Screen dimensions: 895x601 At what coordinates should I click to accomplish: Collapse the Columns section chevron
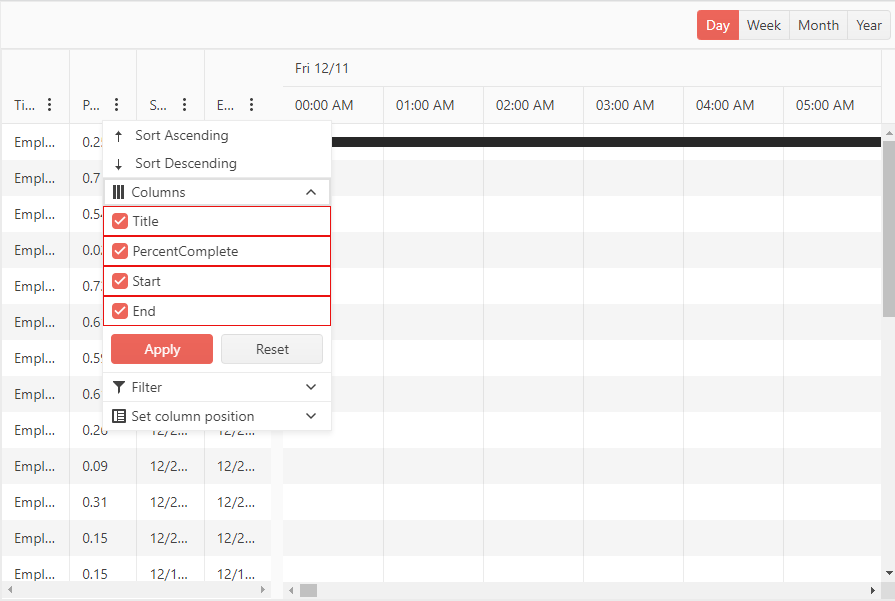312,191
